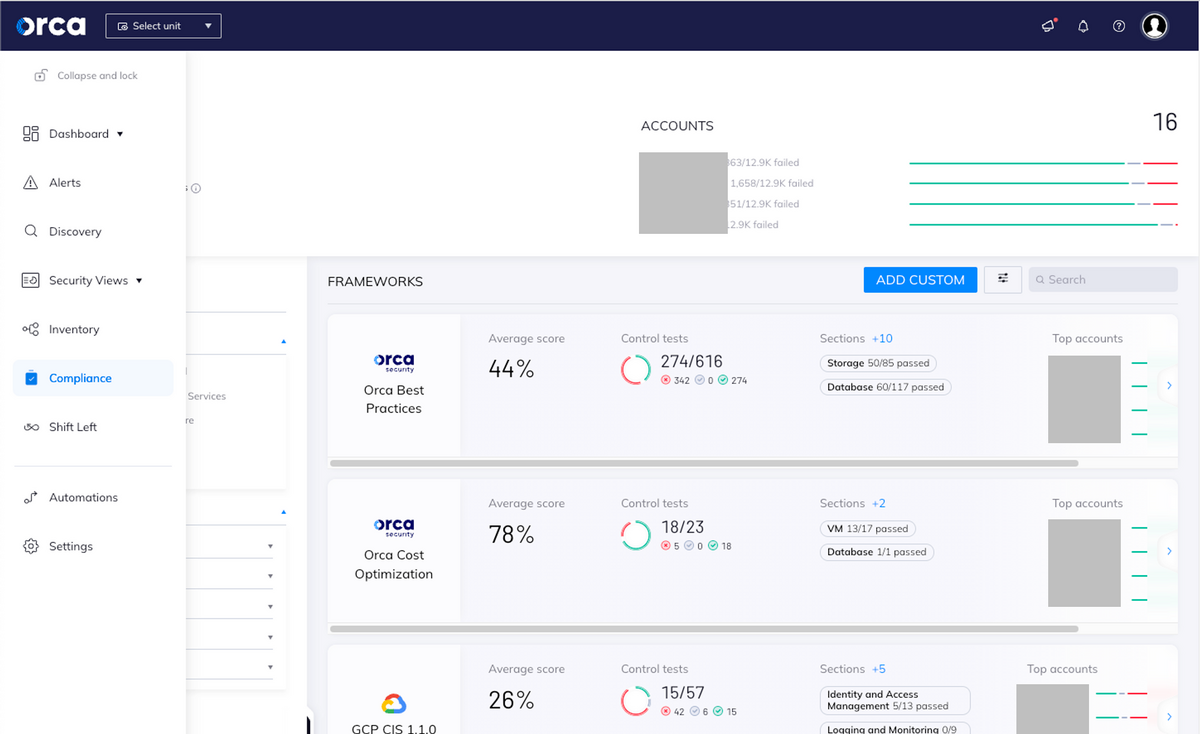Click the Compliance clipboard icon
Viewport: 1200px width, 734px height.
click(x=31, y=378)
